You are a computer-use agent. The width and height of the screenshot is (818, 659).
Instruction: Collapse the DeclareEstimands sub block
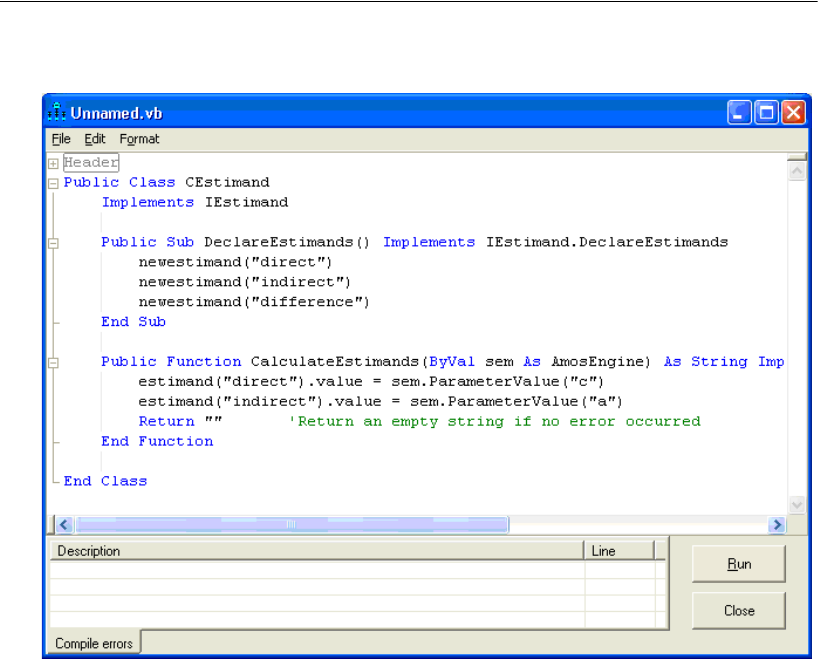tap(53, 243)
